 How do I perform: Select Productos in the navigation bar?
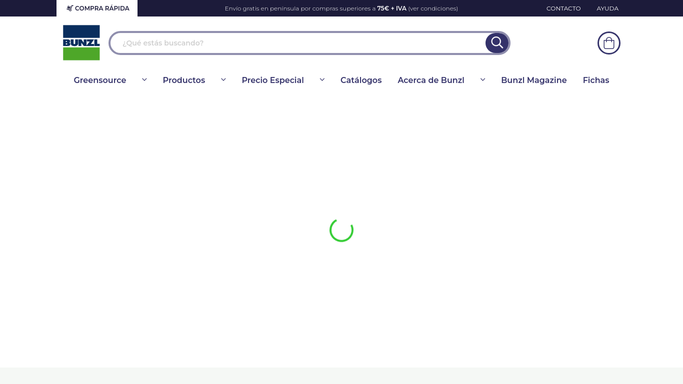[x=184, y=80]
